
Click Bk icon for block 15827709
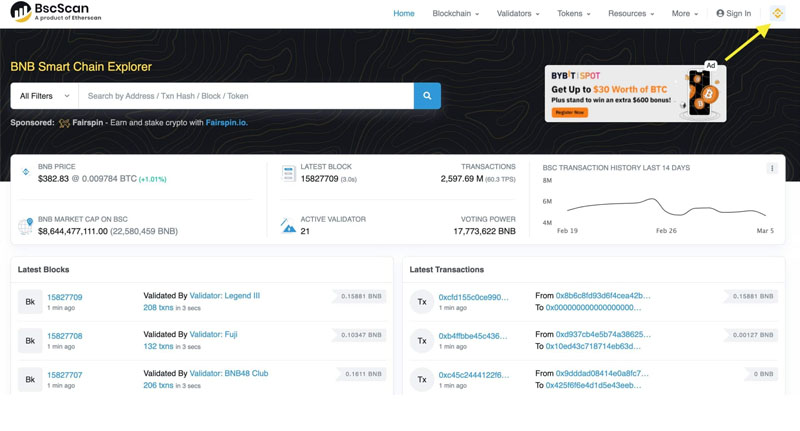tap(30, 301)
